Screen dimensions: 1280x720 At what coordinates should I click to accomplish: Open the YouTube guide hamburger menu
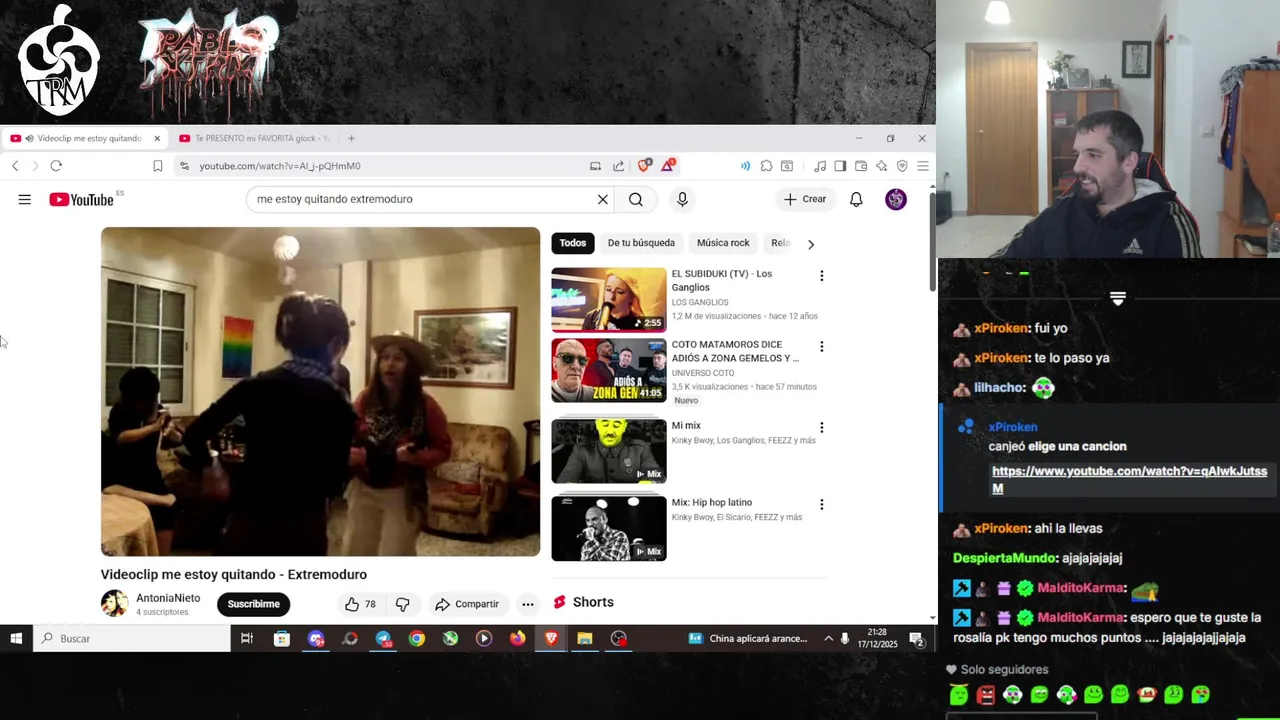(24, 199)
